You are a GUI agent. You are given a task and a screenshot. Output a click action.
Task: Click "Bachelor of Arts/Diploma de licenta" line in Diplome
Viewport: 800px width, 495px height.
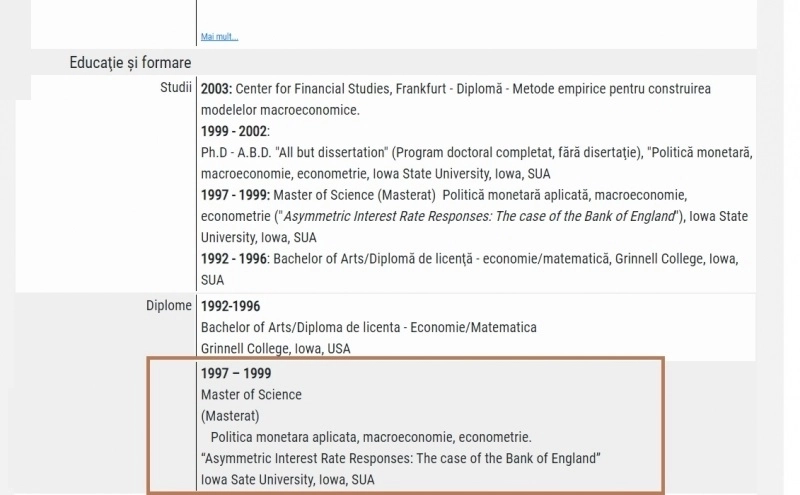pos(368,327)
